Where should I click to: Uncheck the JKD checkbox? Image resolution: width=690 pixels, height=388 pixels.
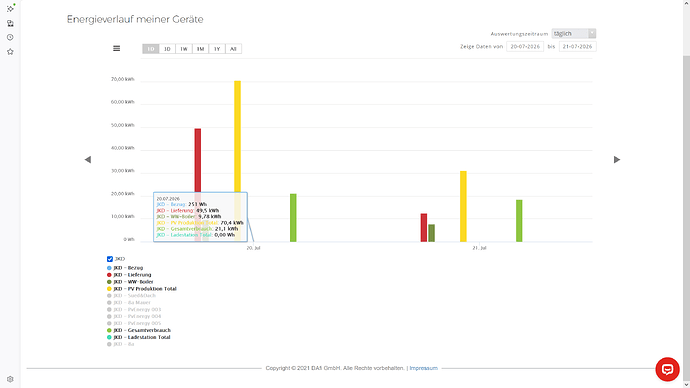[x=110, y=259]
